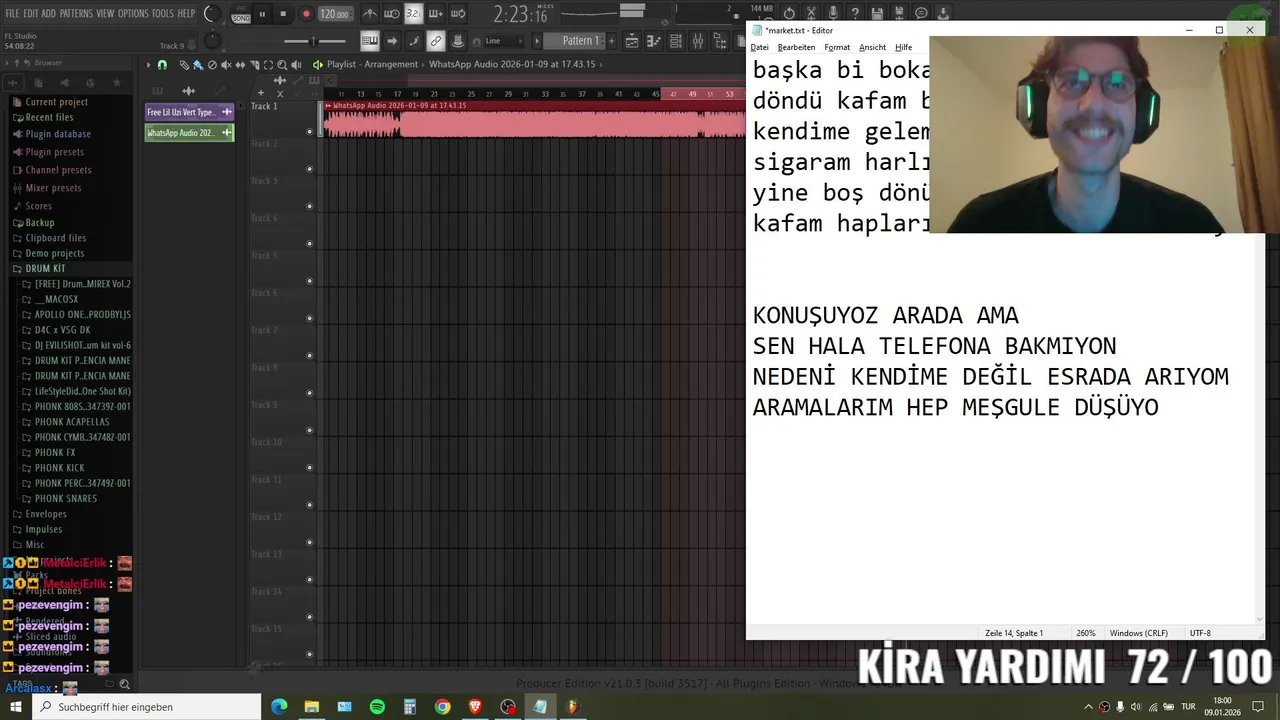Collapse the DRUM KIT folder
The image size is (1280, 720).
45,268
